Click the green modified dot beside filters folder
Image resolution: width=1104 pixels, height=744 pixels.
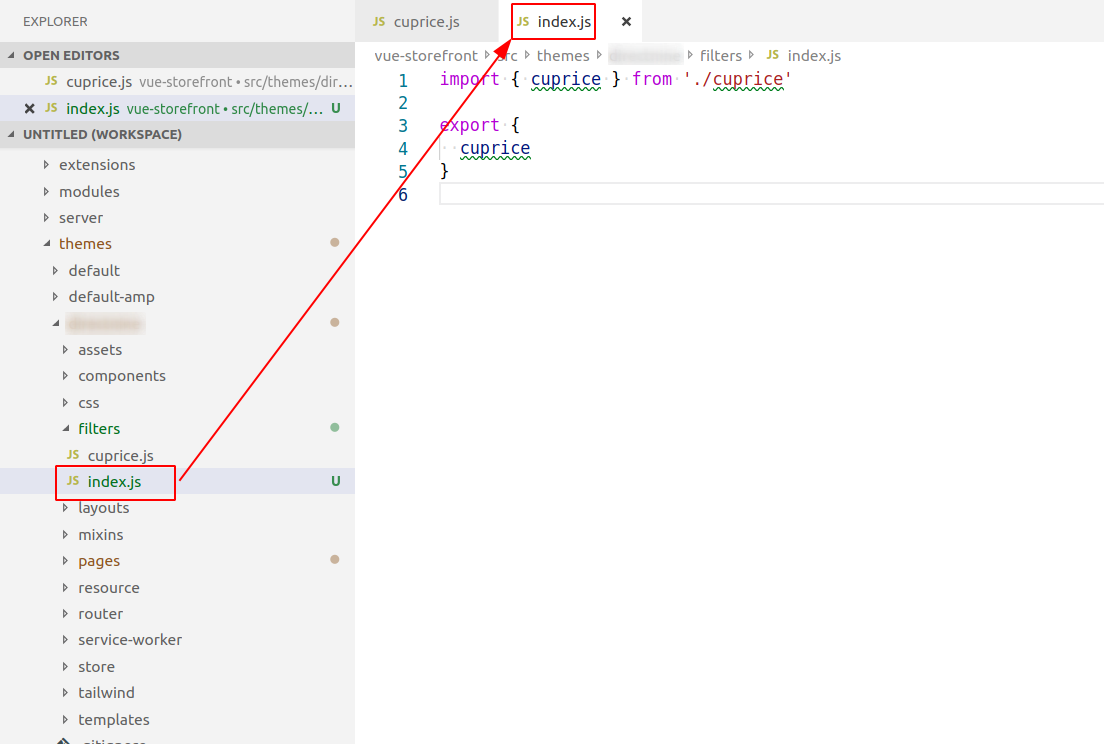[x=333, y=428]
